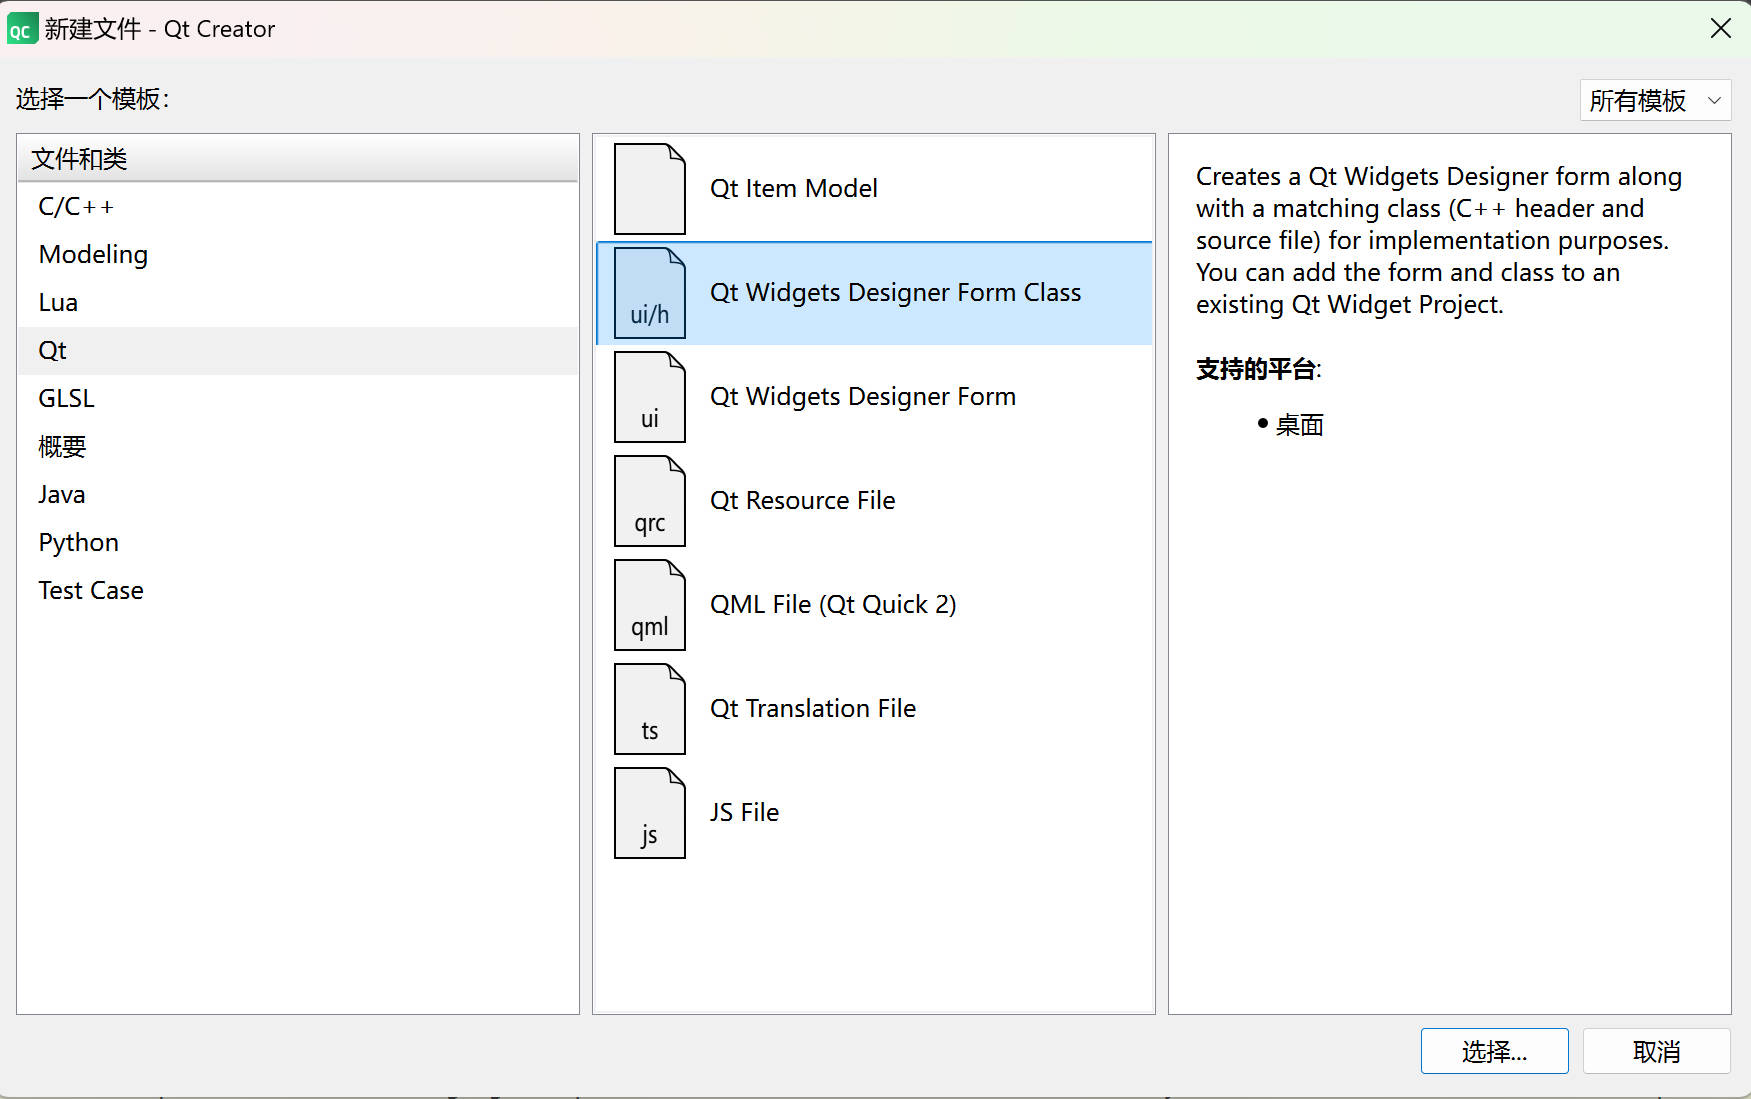Click the 桌面 supported platform entry
Image resolution: width=1751 pixels, height=1099 pixels.
tap(1299, 425)
